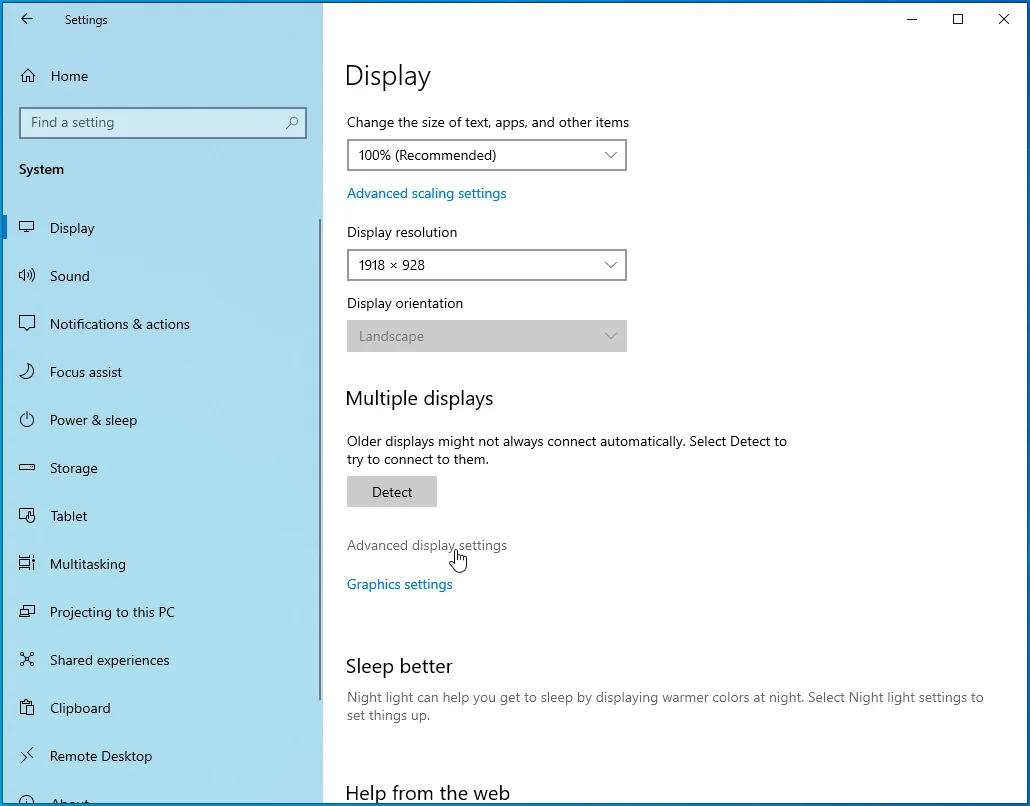
Task: Click Advanced scaling settings link
Action: pos(426,193)
